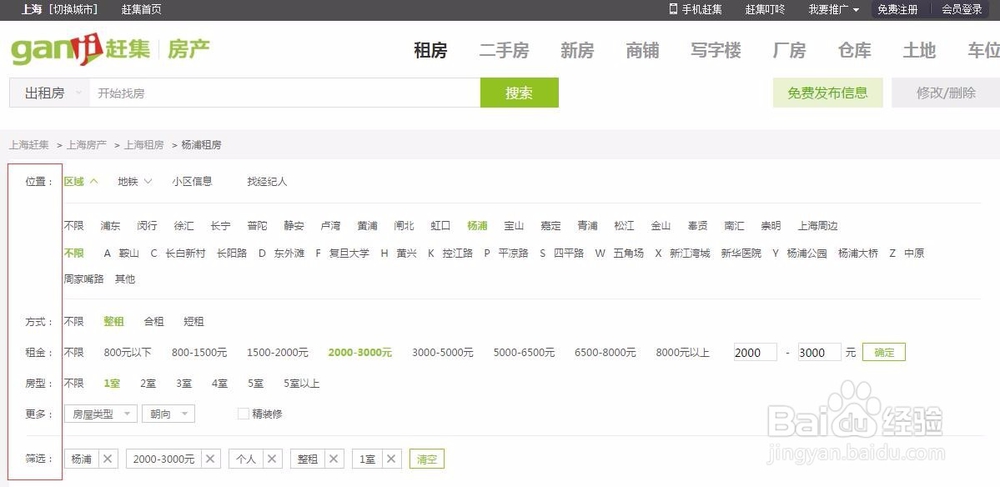Remove the 整租 filter tag

(x=335, y=459)
